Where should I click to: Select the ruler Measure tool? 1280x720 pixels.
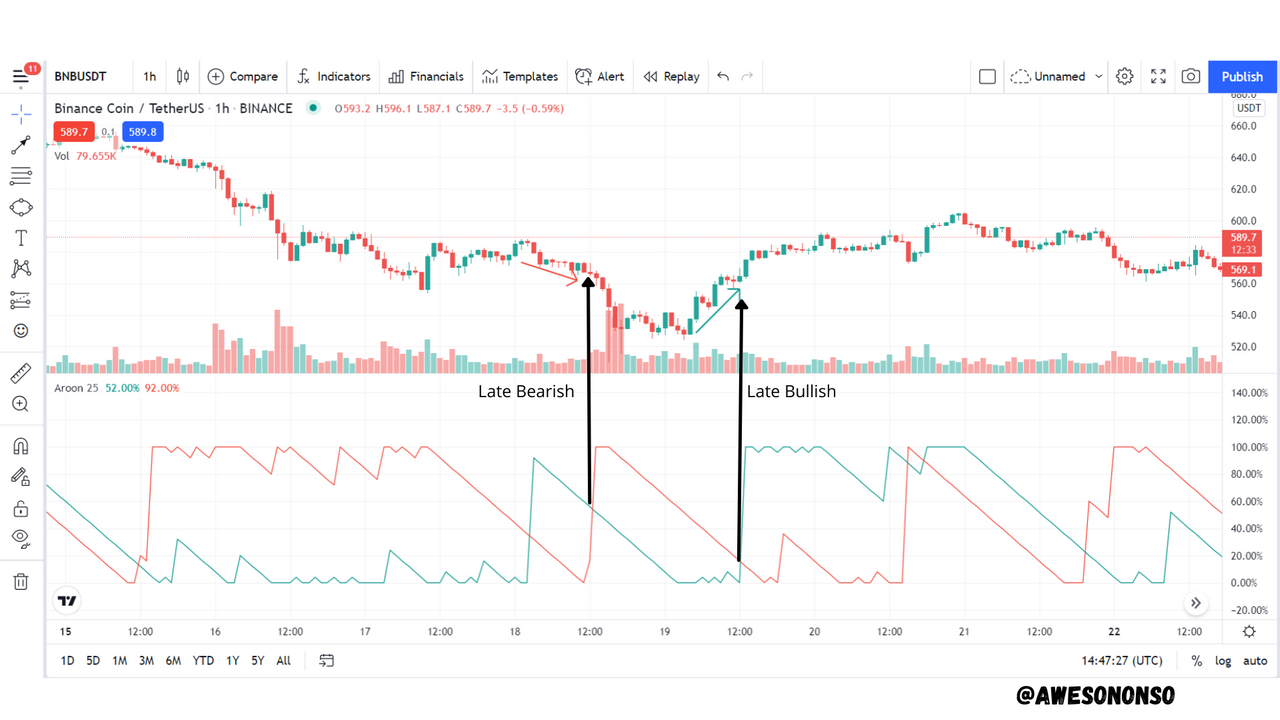pos(21,374)
